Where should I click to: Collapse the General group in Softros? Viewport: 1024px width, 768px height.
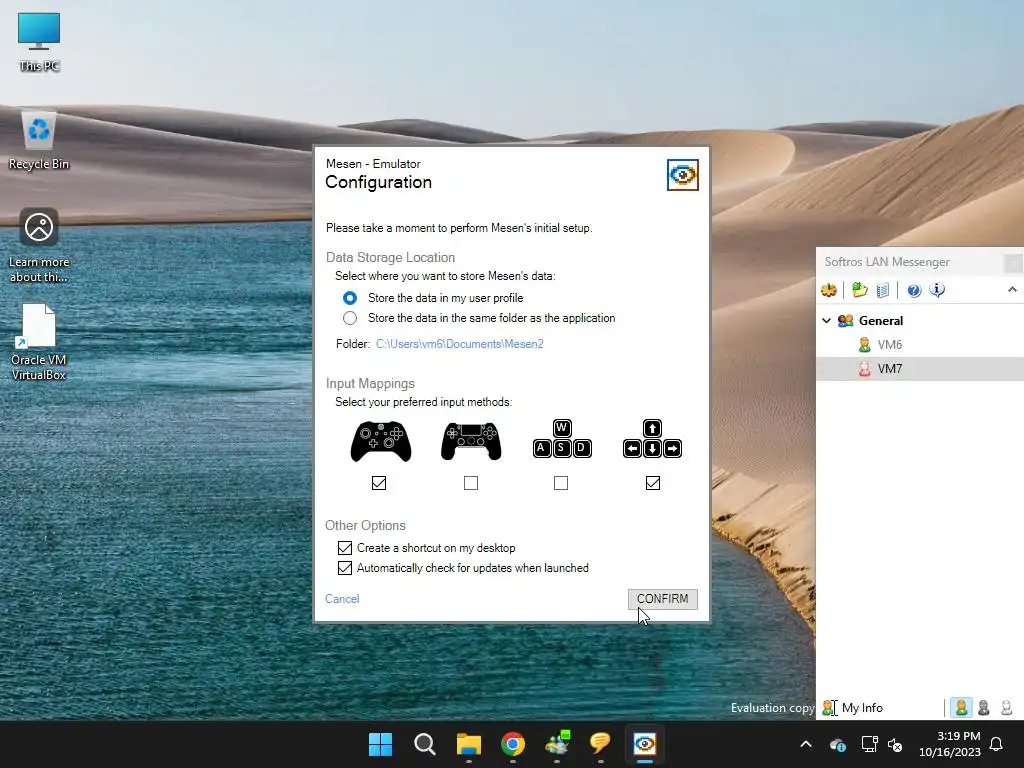pos(826,321)
